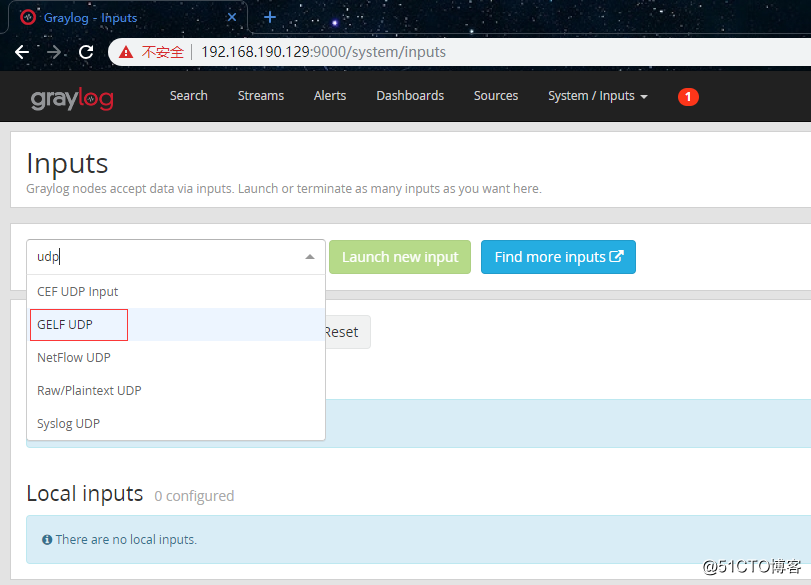Image resolution: width=811 pixels, height=585 pixels.
Task: Go to Alerts in navigation bar
Action: (x=330, y=96)
